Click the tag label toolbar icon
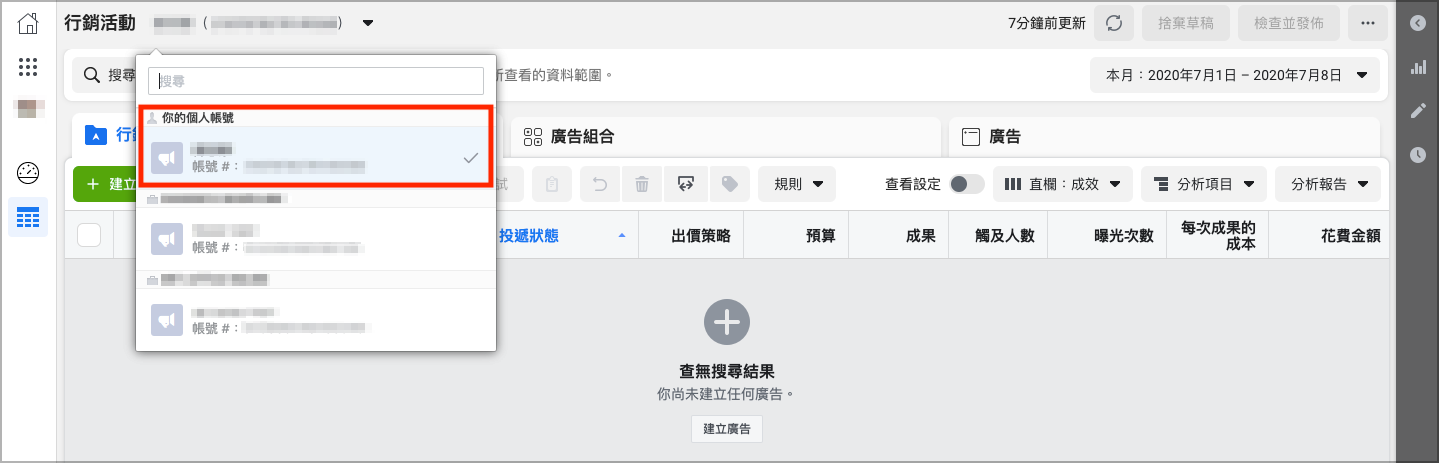This screenshot has height=463, width=1439. coord(730,184)
